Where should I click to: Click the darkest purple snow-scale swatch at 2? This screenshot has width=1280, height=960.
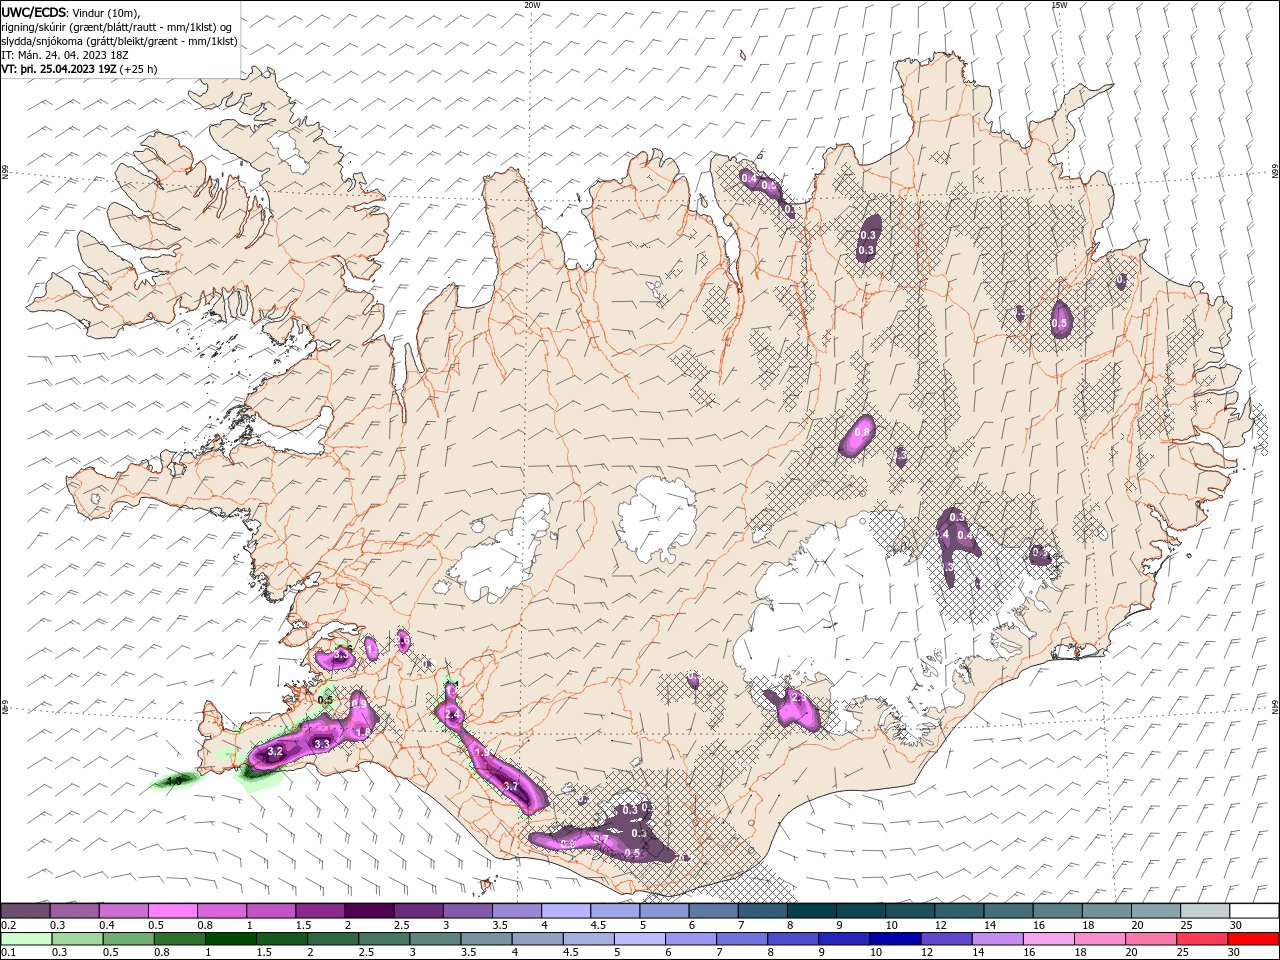(369, 911)
